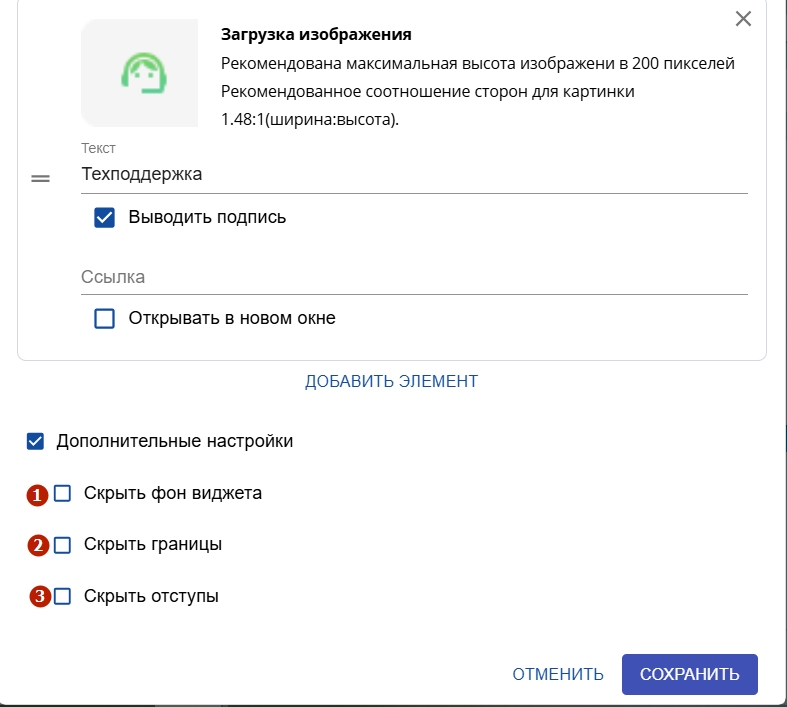Click red marker number 2 icon
787x707 pixels.
[x=38, y=545]
